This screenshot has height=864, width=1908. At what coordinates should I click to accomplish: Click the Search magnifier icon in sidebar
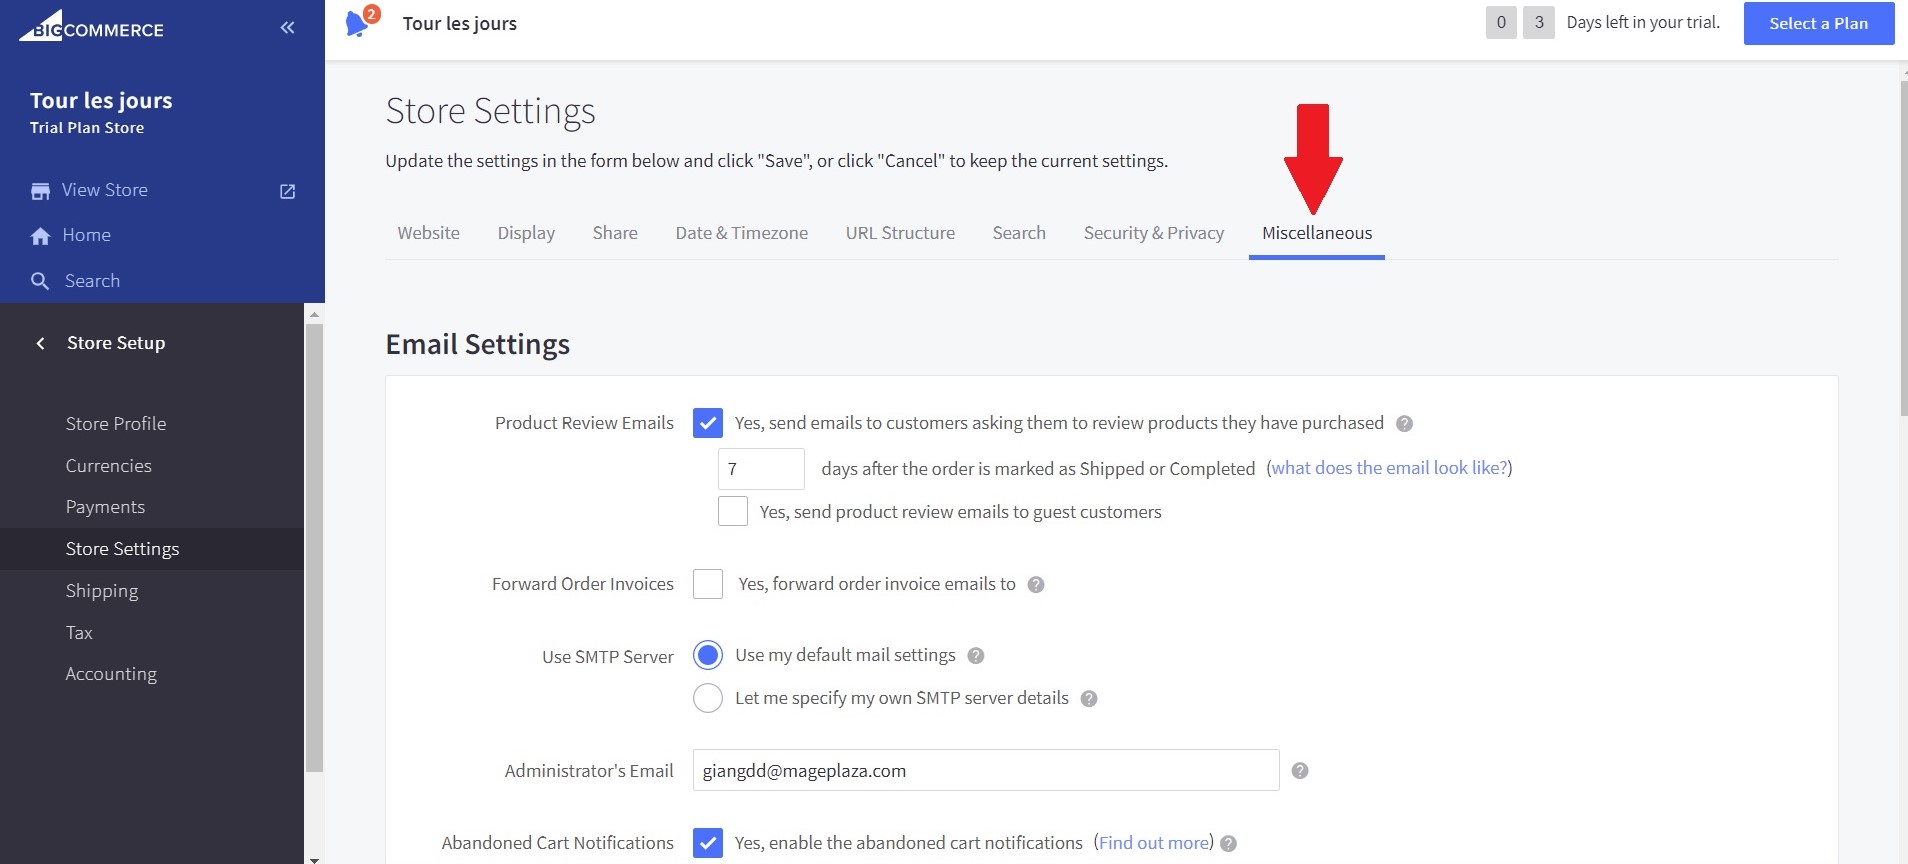point(40,282)
